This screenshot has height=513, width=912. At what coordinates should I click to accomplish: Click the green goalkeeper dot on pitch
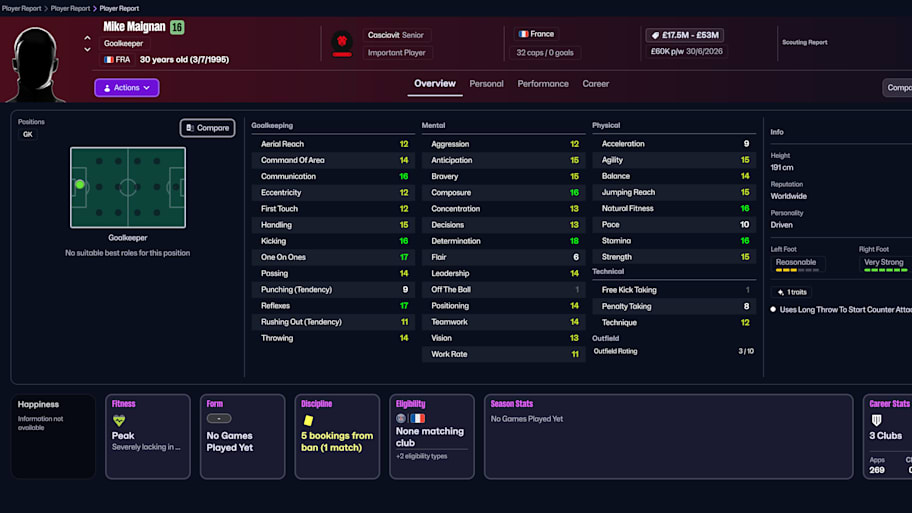click(x=80, y=184)
